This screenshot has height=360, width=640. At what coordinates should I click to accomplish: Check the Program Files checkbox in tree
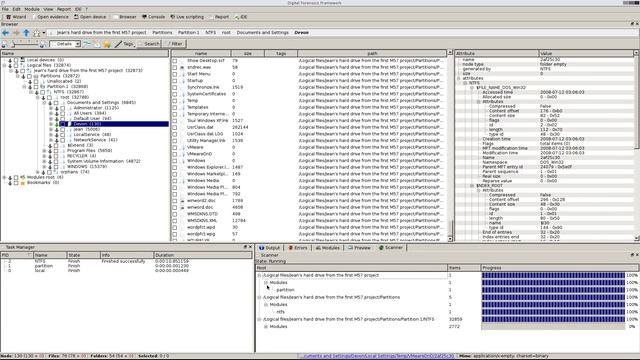56,151
